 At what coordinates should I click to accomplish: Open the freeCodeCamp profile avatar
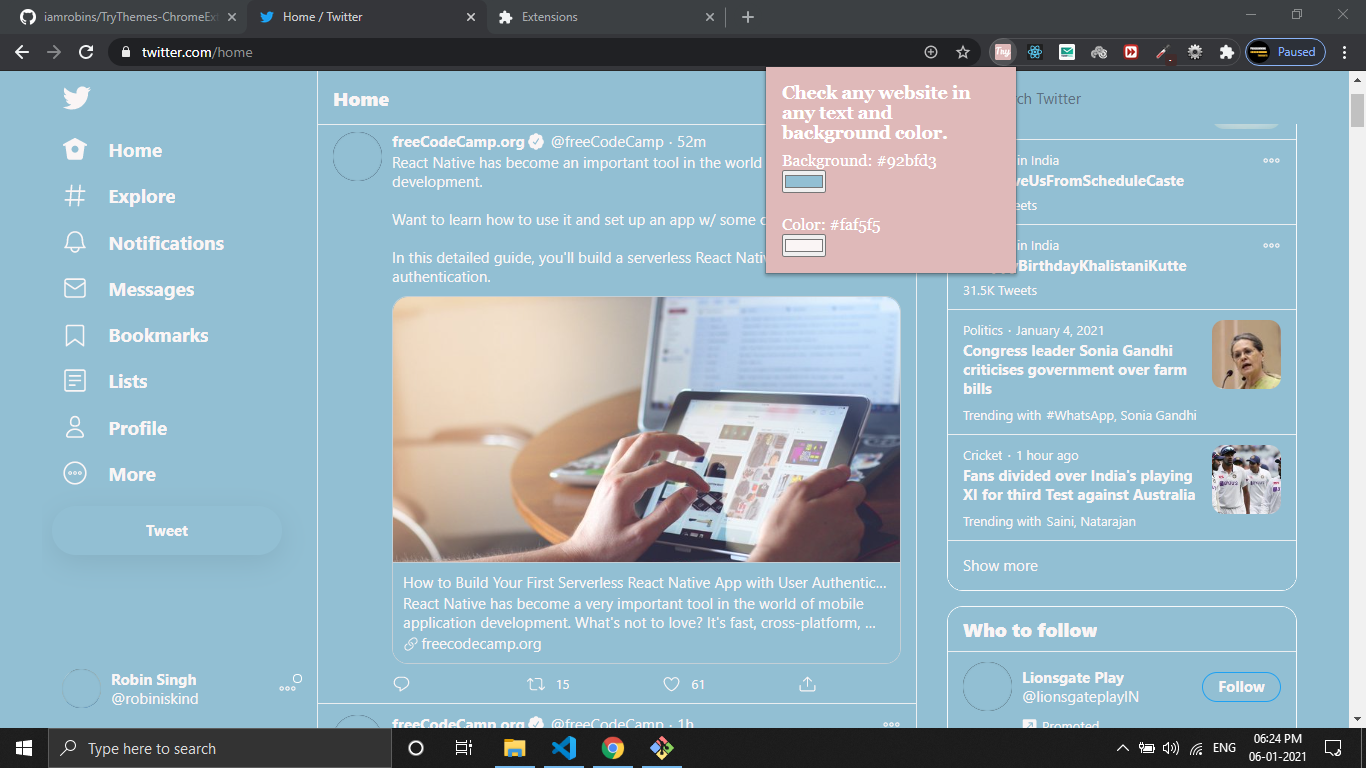[x=357, y=157]
